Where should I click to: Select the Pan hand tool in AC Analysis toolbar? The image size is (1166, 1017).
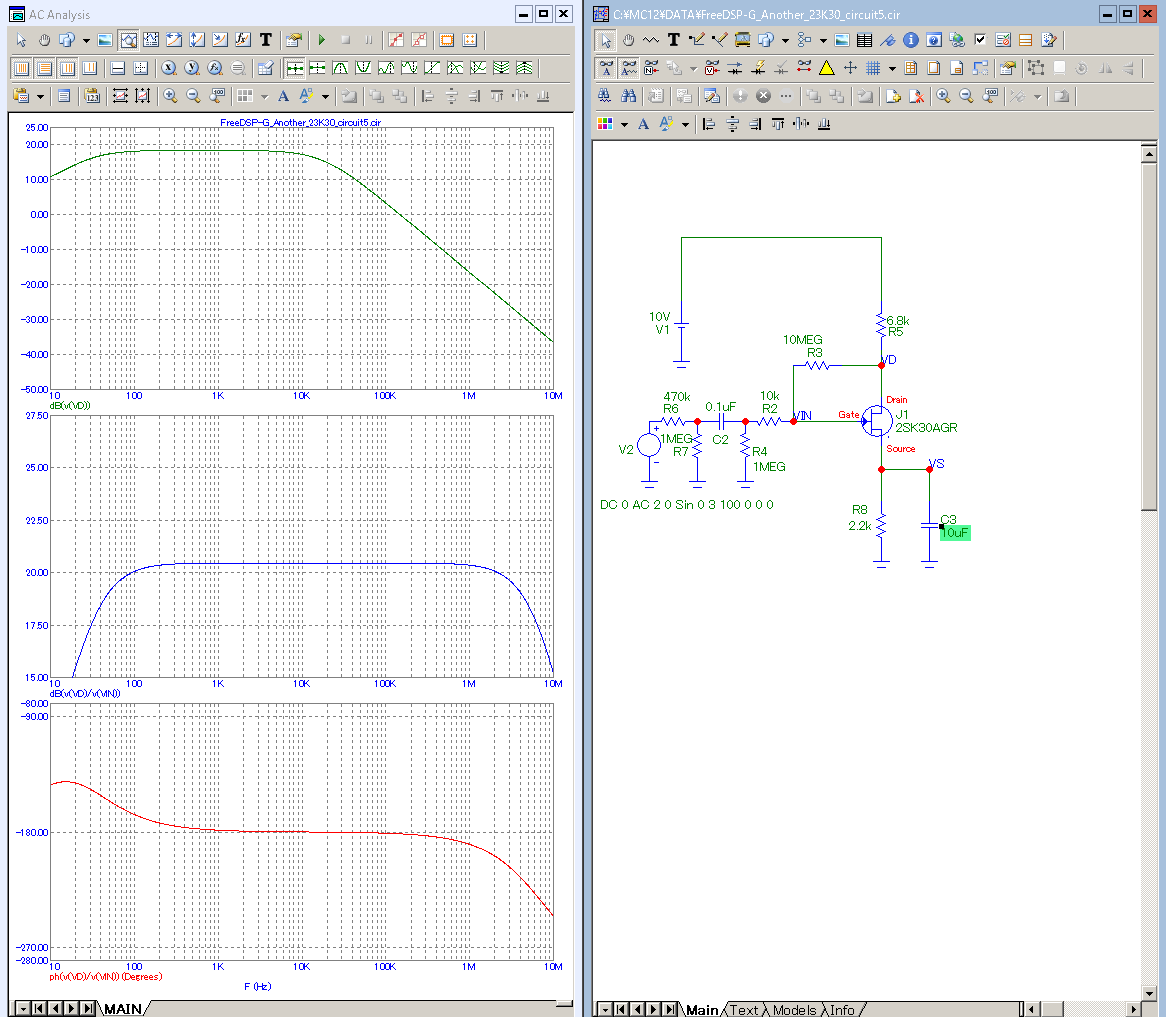point(45,40)
